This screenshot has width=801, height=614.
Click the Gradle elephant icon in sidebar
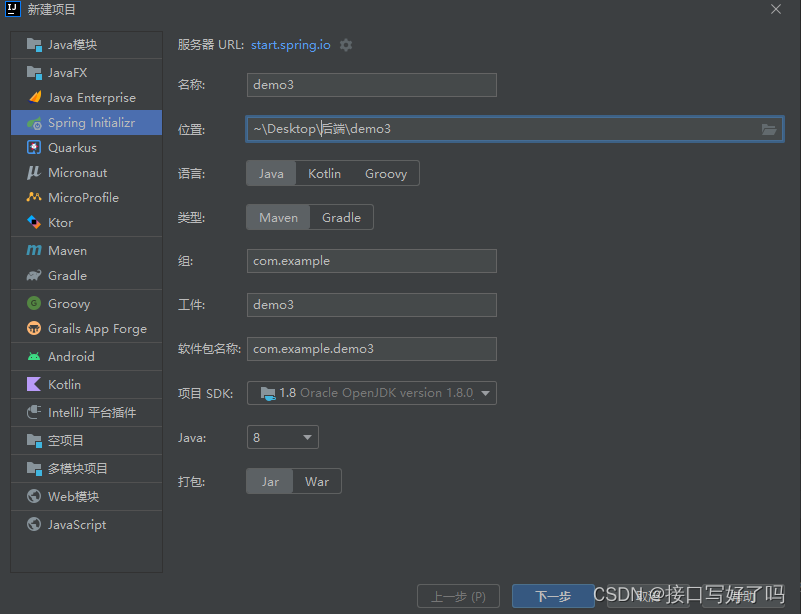pos(34,276)
